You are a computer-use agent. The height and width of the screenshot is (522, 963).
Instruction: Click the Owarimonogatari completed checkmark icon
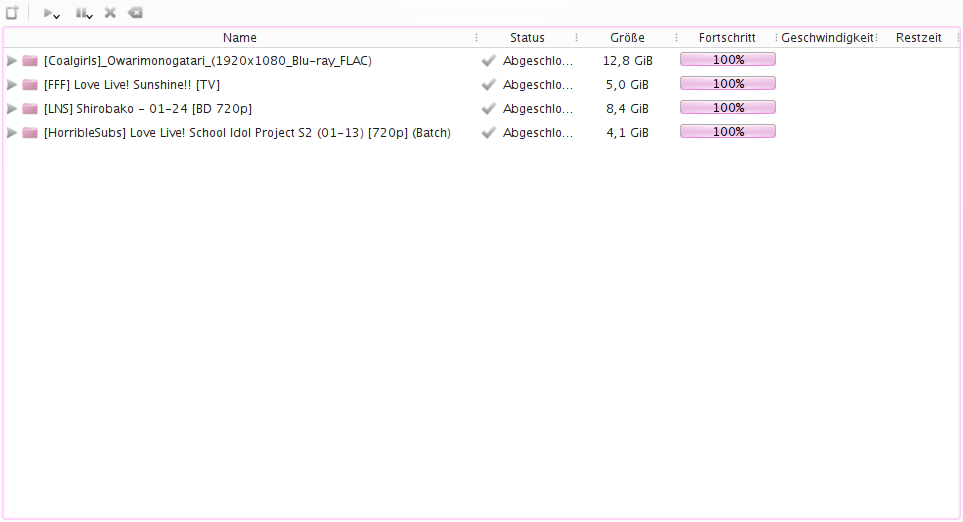tap(488, 61)
